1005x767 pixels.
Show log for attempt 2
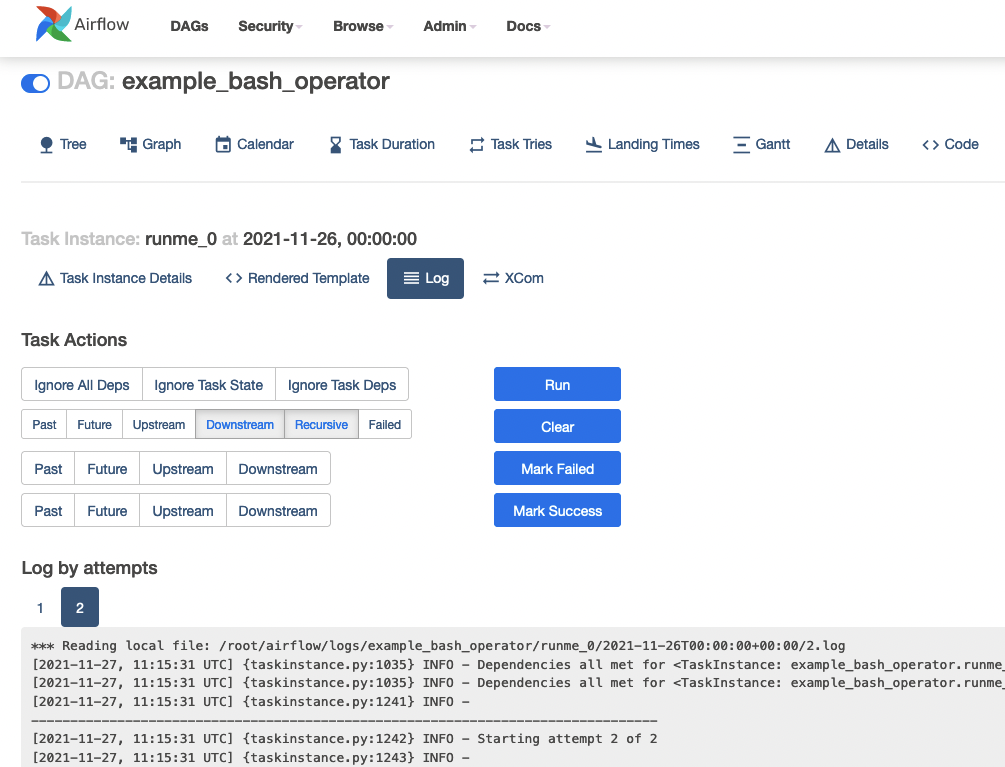80,607
